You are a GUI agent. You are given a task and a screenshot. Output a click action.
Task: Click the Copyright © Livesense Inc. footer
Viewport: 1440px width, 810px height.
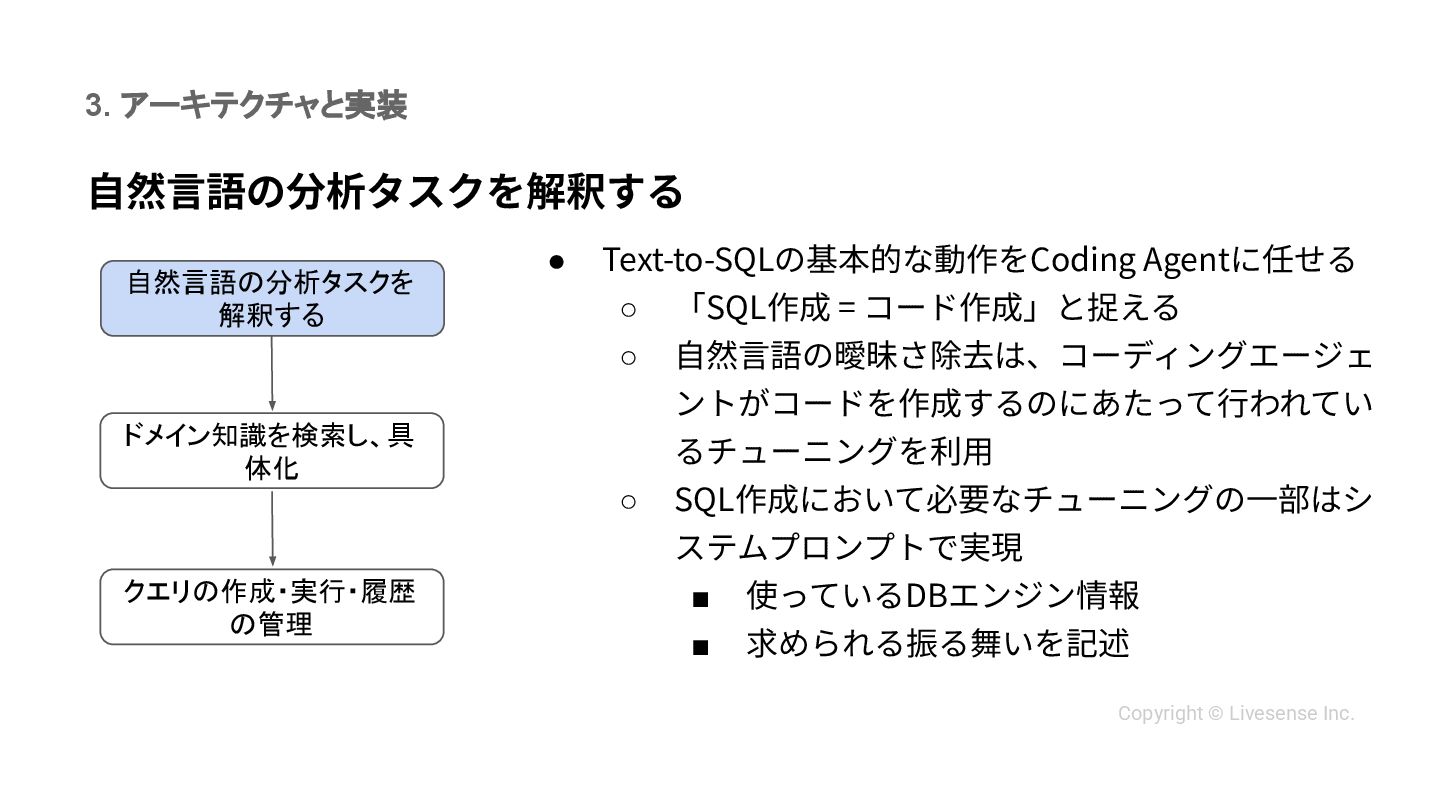tap(1235, 714)
